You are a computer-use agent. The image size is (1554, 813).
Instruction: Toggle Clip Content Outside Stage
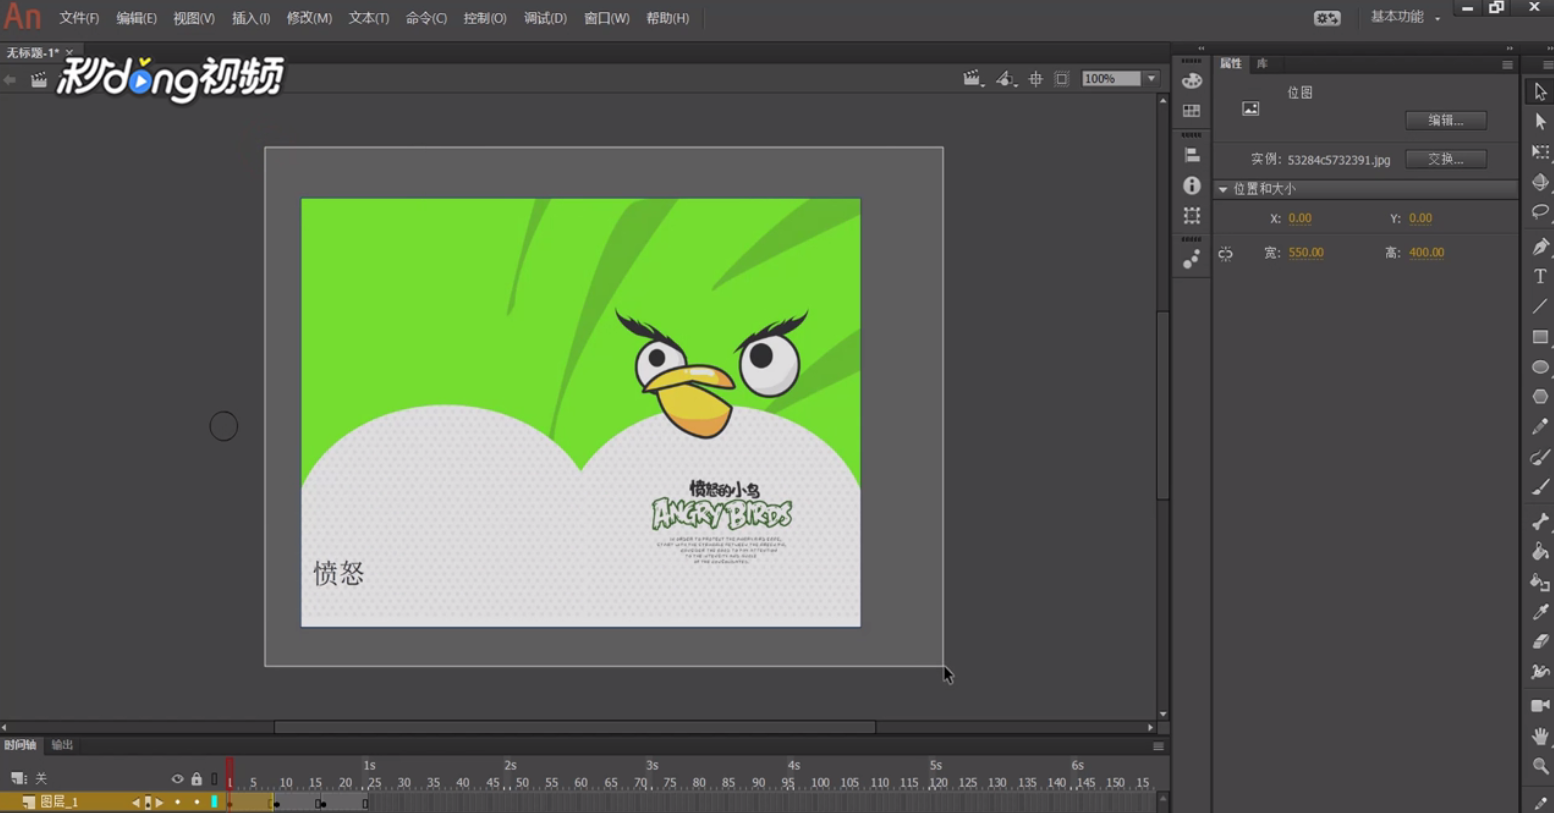[x=1062, y=79]
